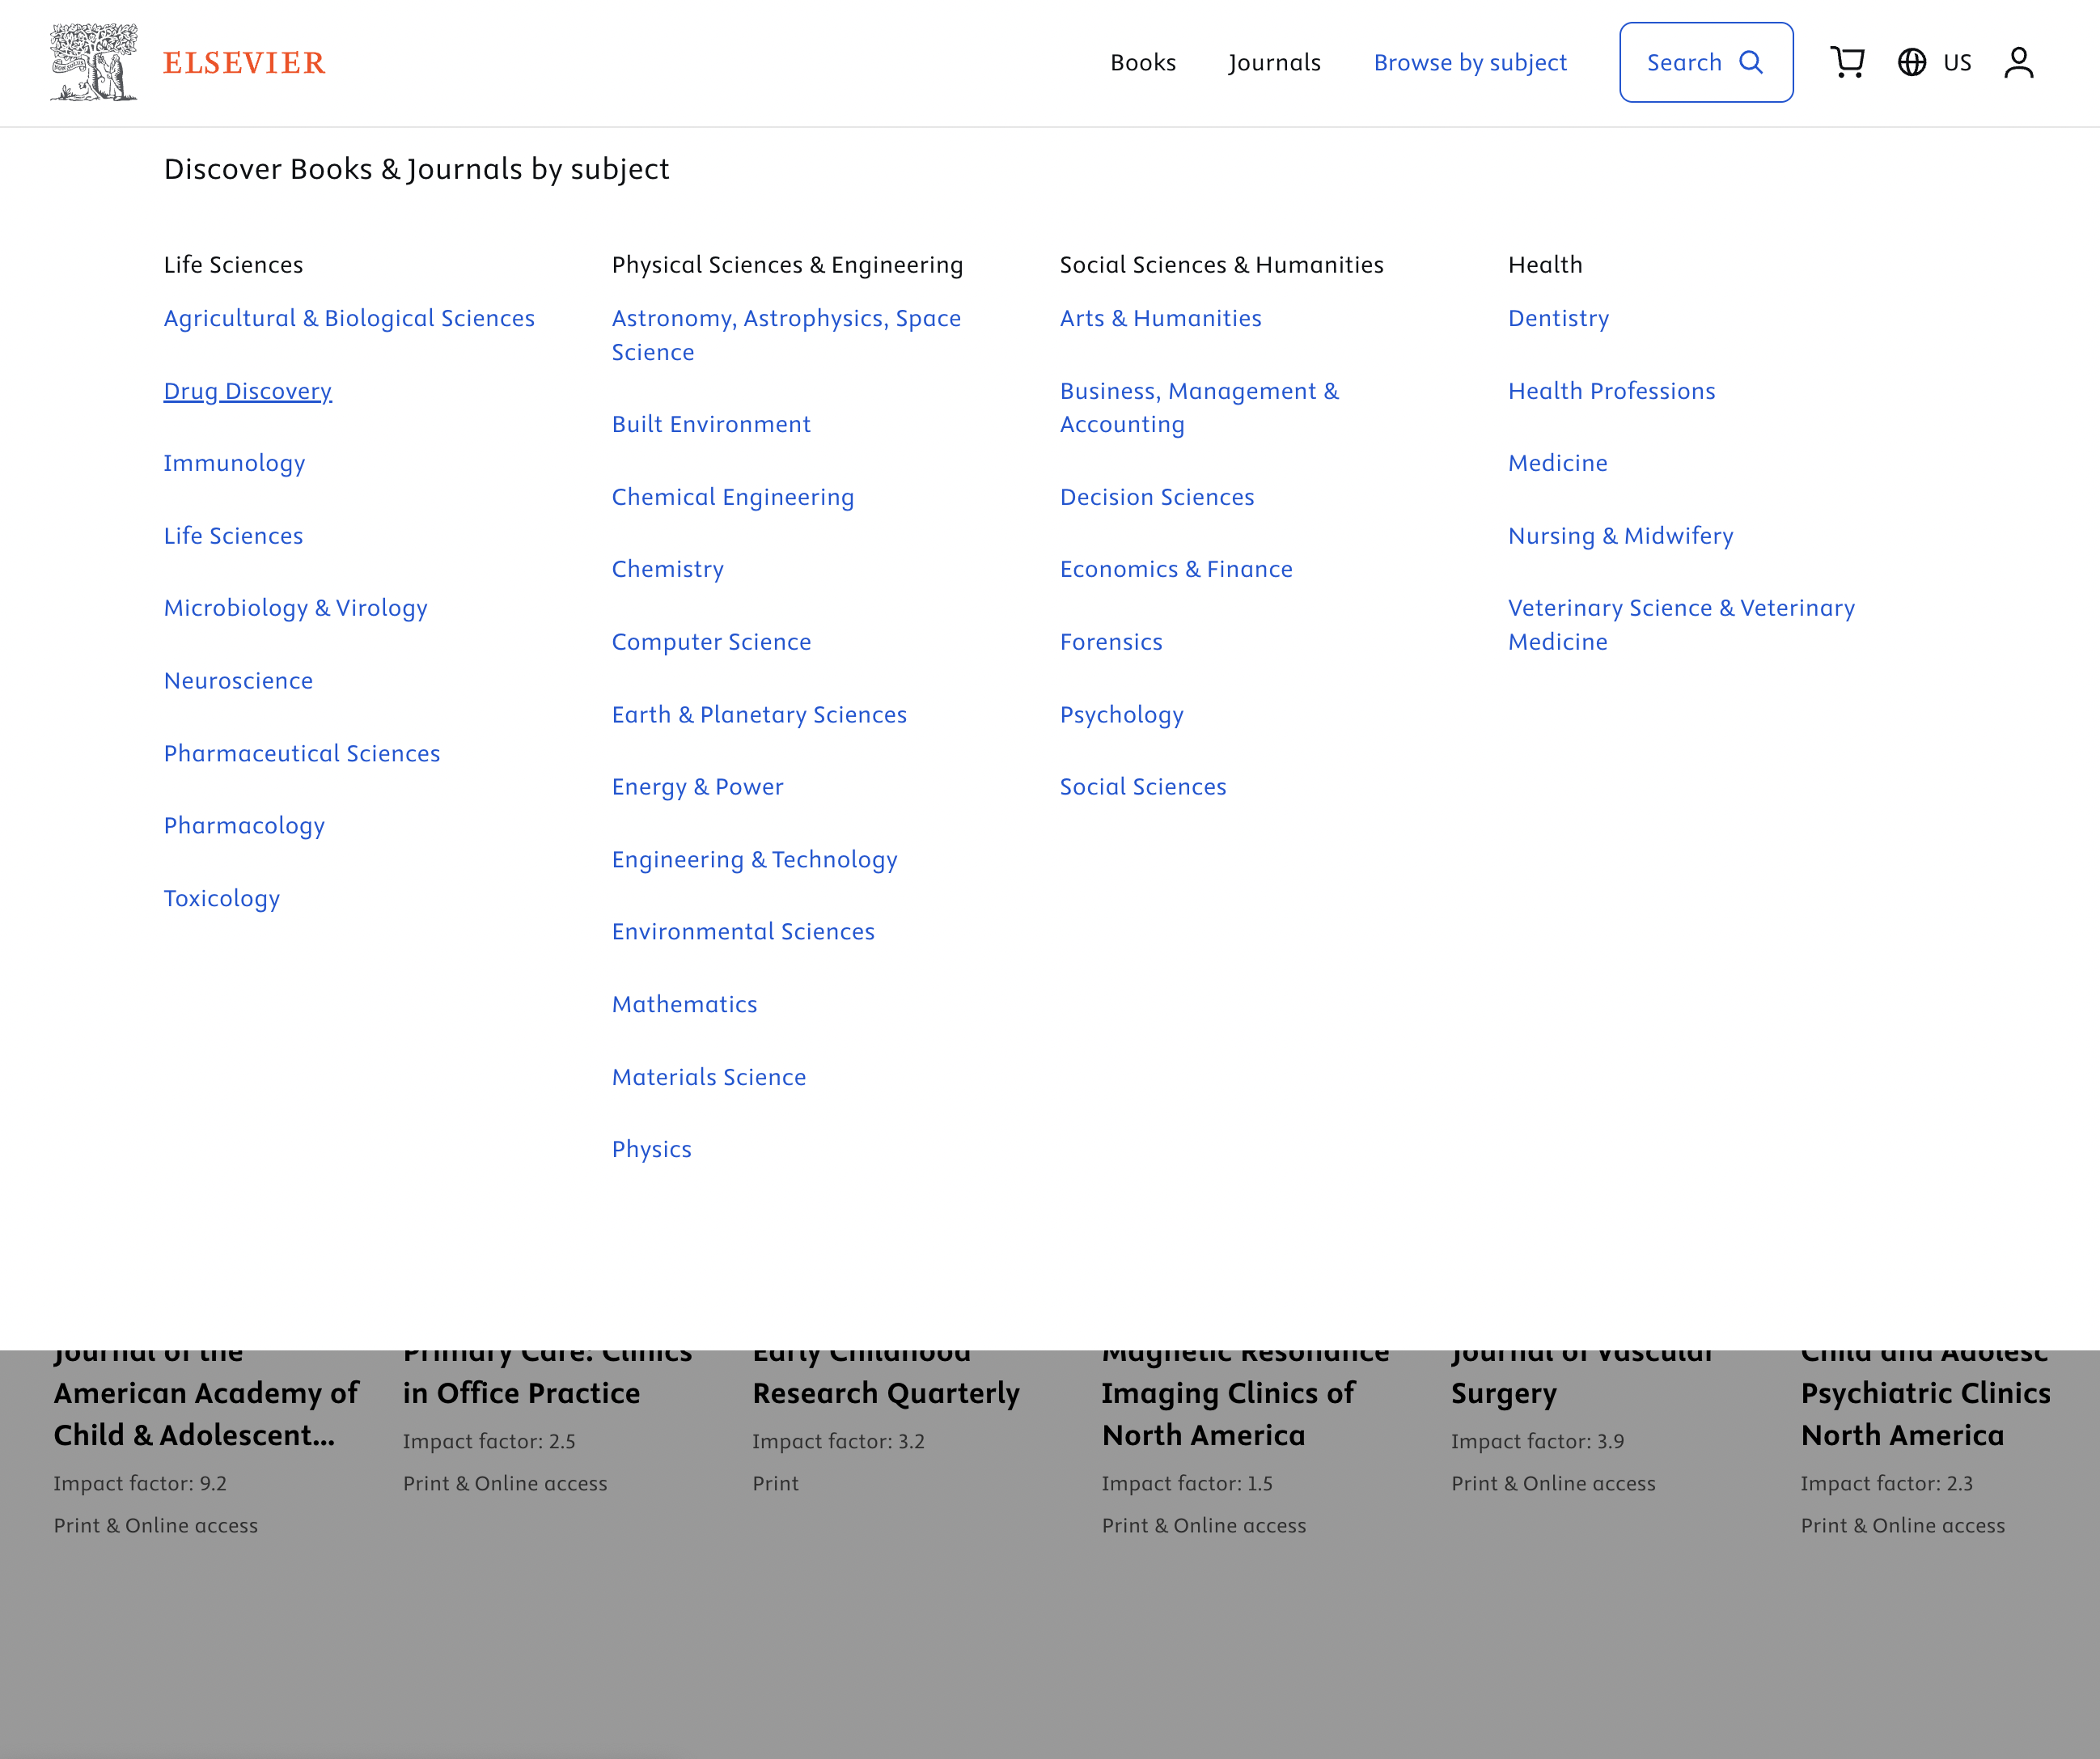Screen dimensions: 2100x1759
Task: Click the Search button with magnifier icon
Action: point(1705,62)
